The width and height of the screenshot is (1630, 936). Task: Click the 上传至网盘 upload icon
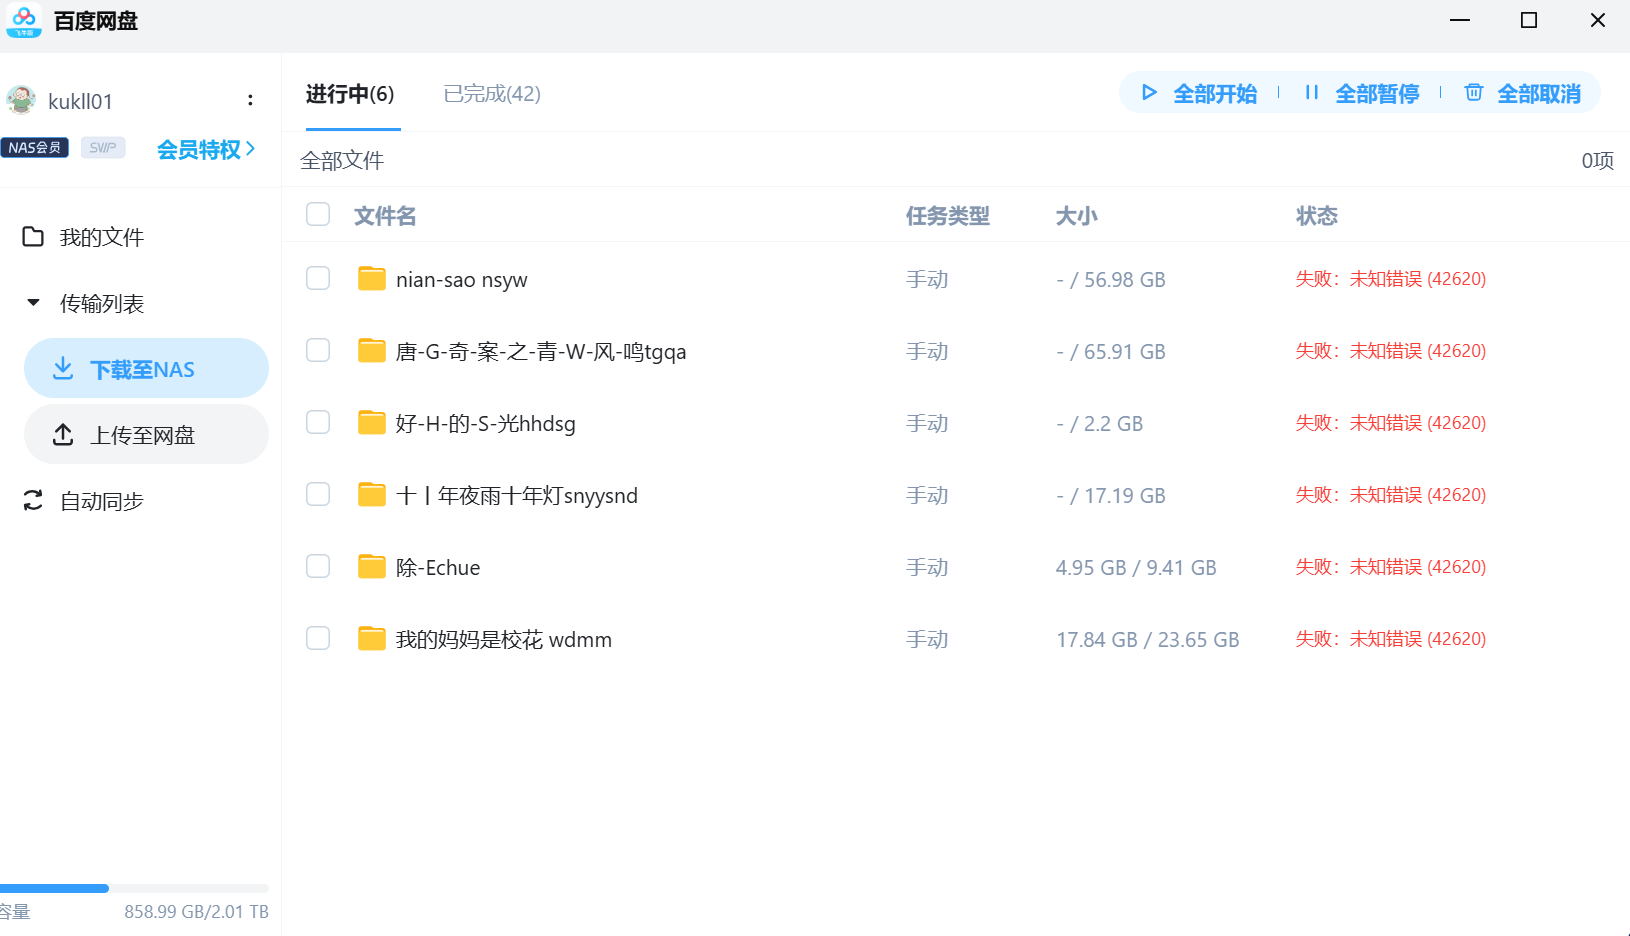(x=63, y=434)
